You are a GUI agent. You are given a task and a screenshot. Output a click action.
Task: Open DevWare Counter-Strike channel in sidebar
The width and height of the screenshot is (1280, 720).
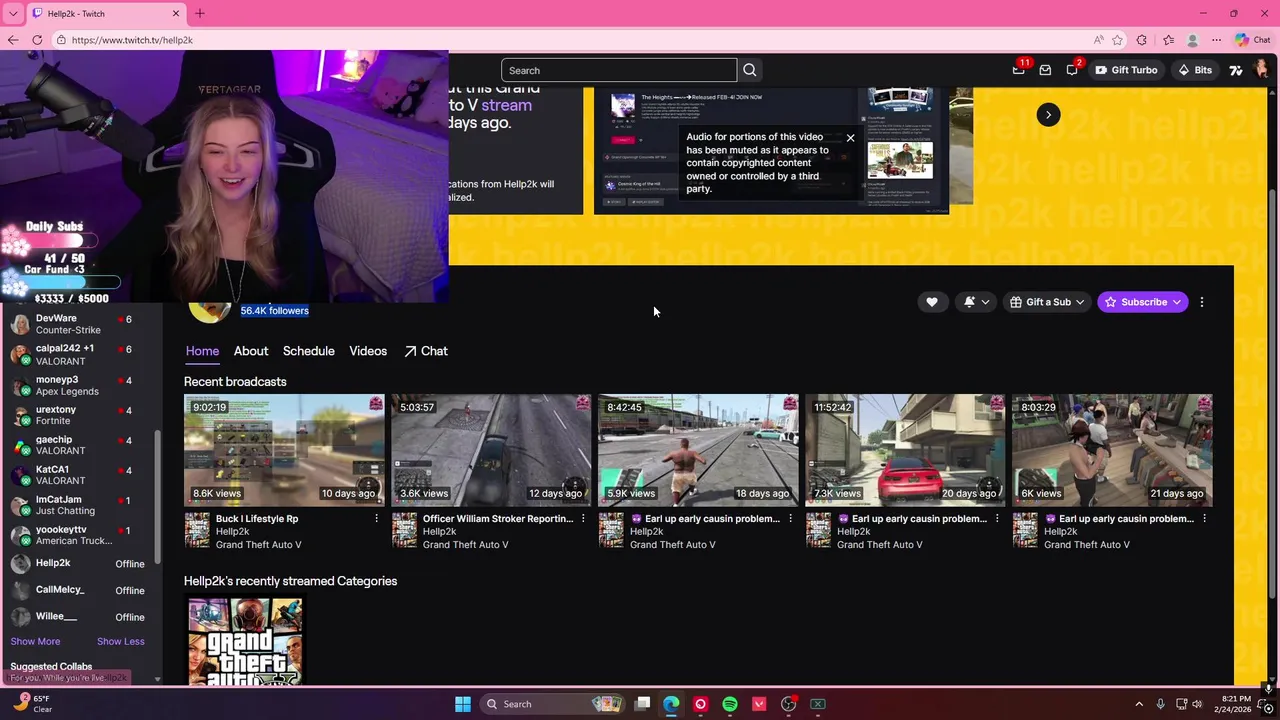(x=80, y=324)
